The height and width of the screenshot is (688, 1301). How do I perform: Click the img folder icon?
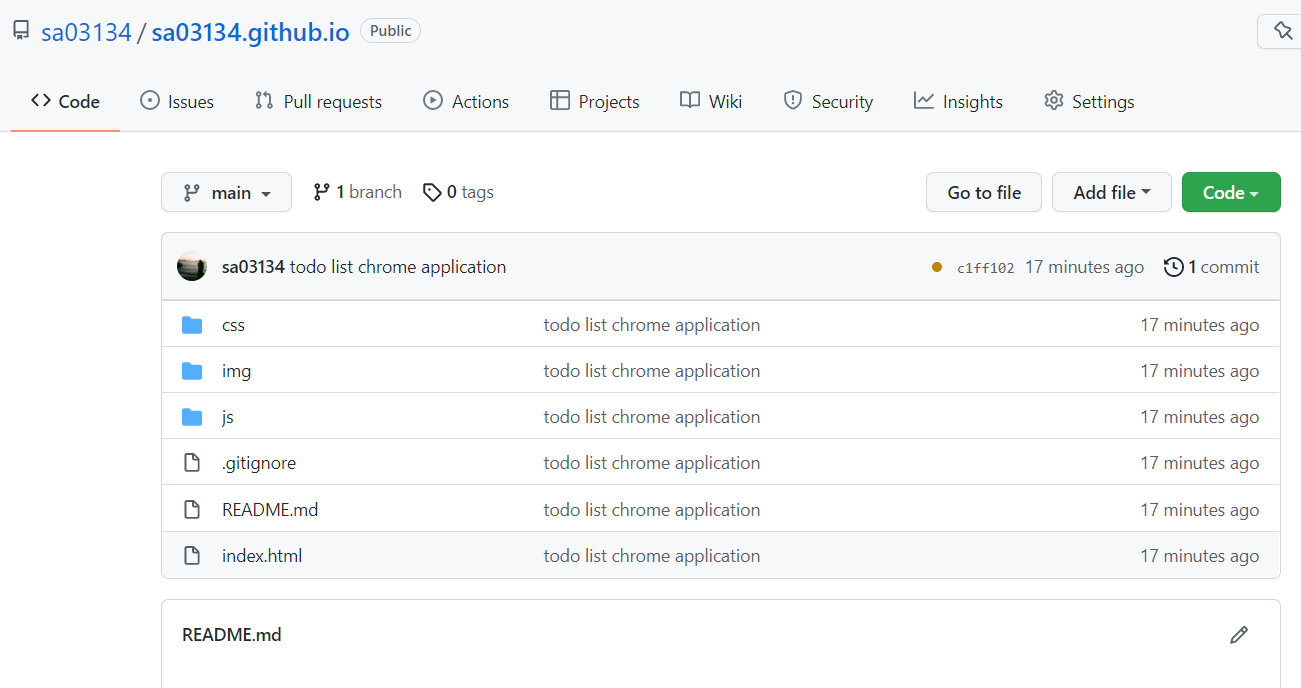192,371
